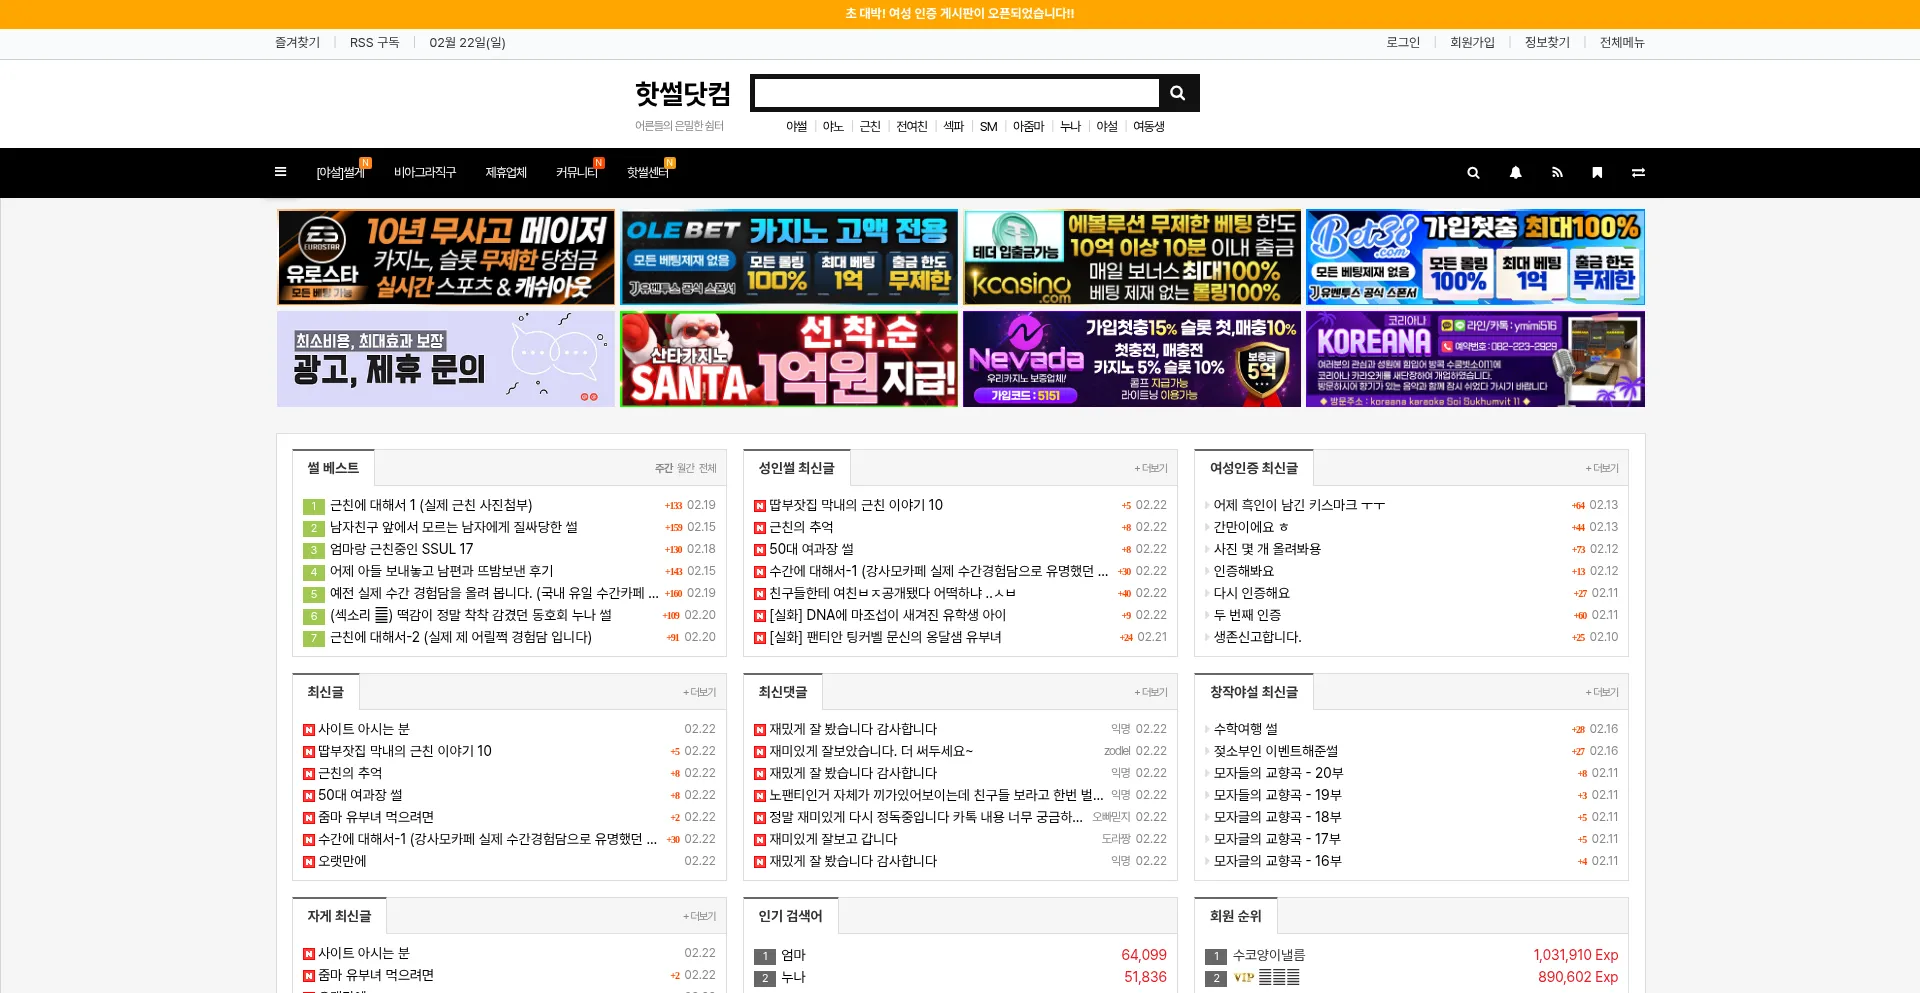Select the 주간 tab in 썰 베스트
The height and width of the screenshot is (993, 1920).
pyautogui.click(x=664, y=469)
